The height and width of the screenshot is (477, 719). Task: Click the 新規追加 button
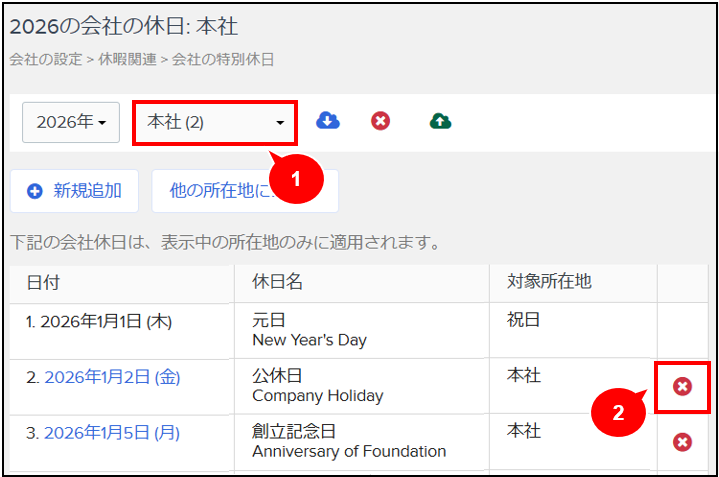[x=74, y=191]
